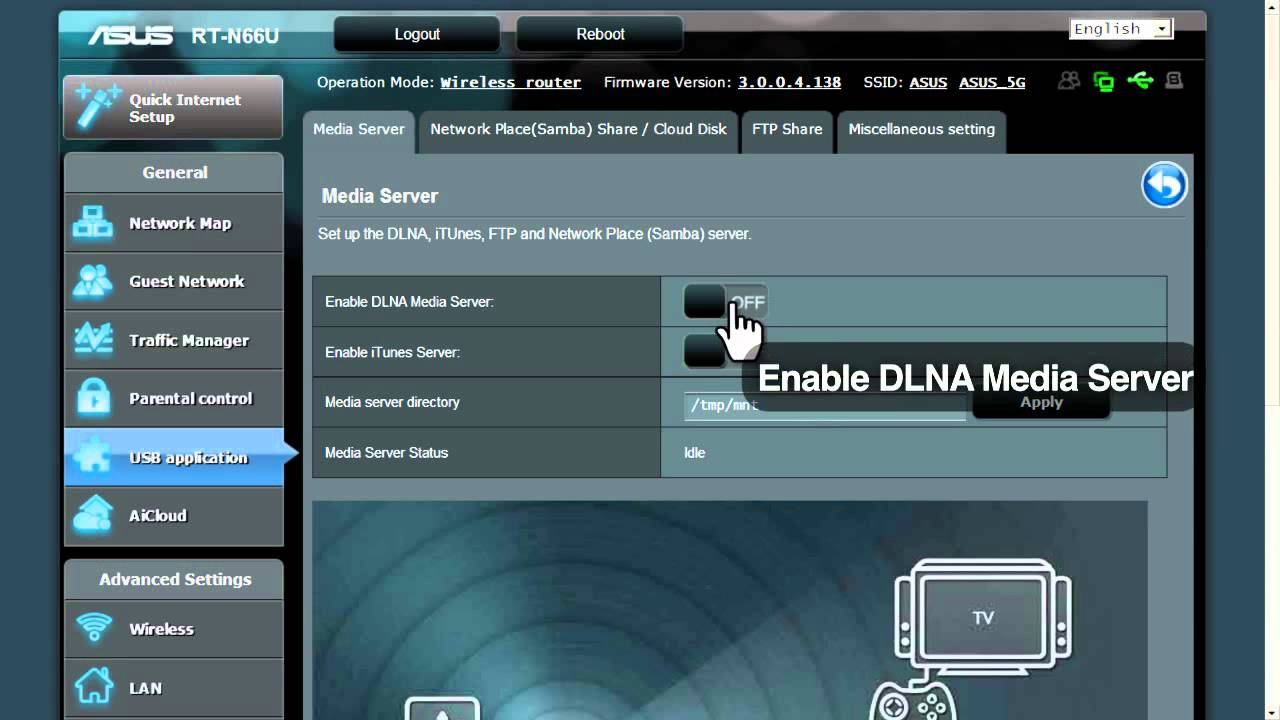Click the Reboot button
Screen dimensions: 1280x720
click(600, 34)
